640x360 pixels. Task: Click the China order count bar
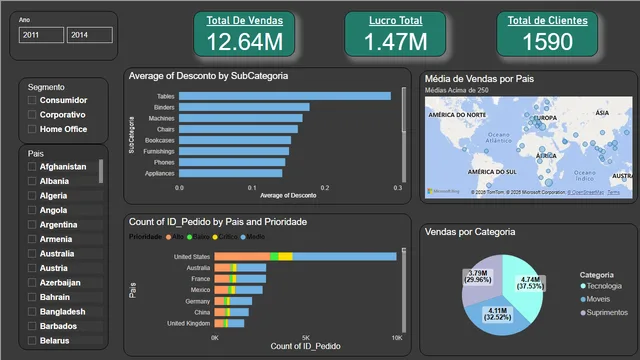point(232,312)
